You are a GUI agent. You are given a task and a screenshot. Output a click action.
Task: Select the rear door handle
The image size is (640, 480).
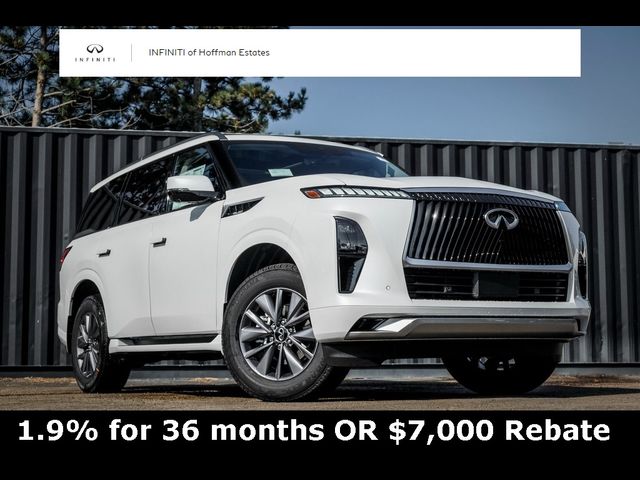[104, 253]
